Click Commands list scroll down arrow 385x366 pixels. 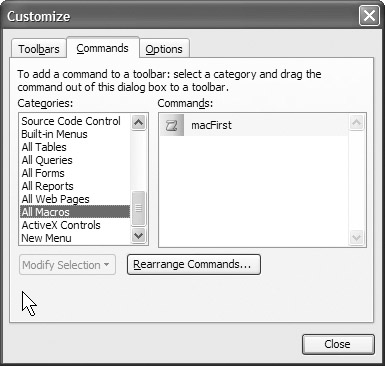(356, 237)
